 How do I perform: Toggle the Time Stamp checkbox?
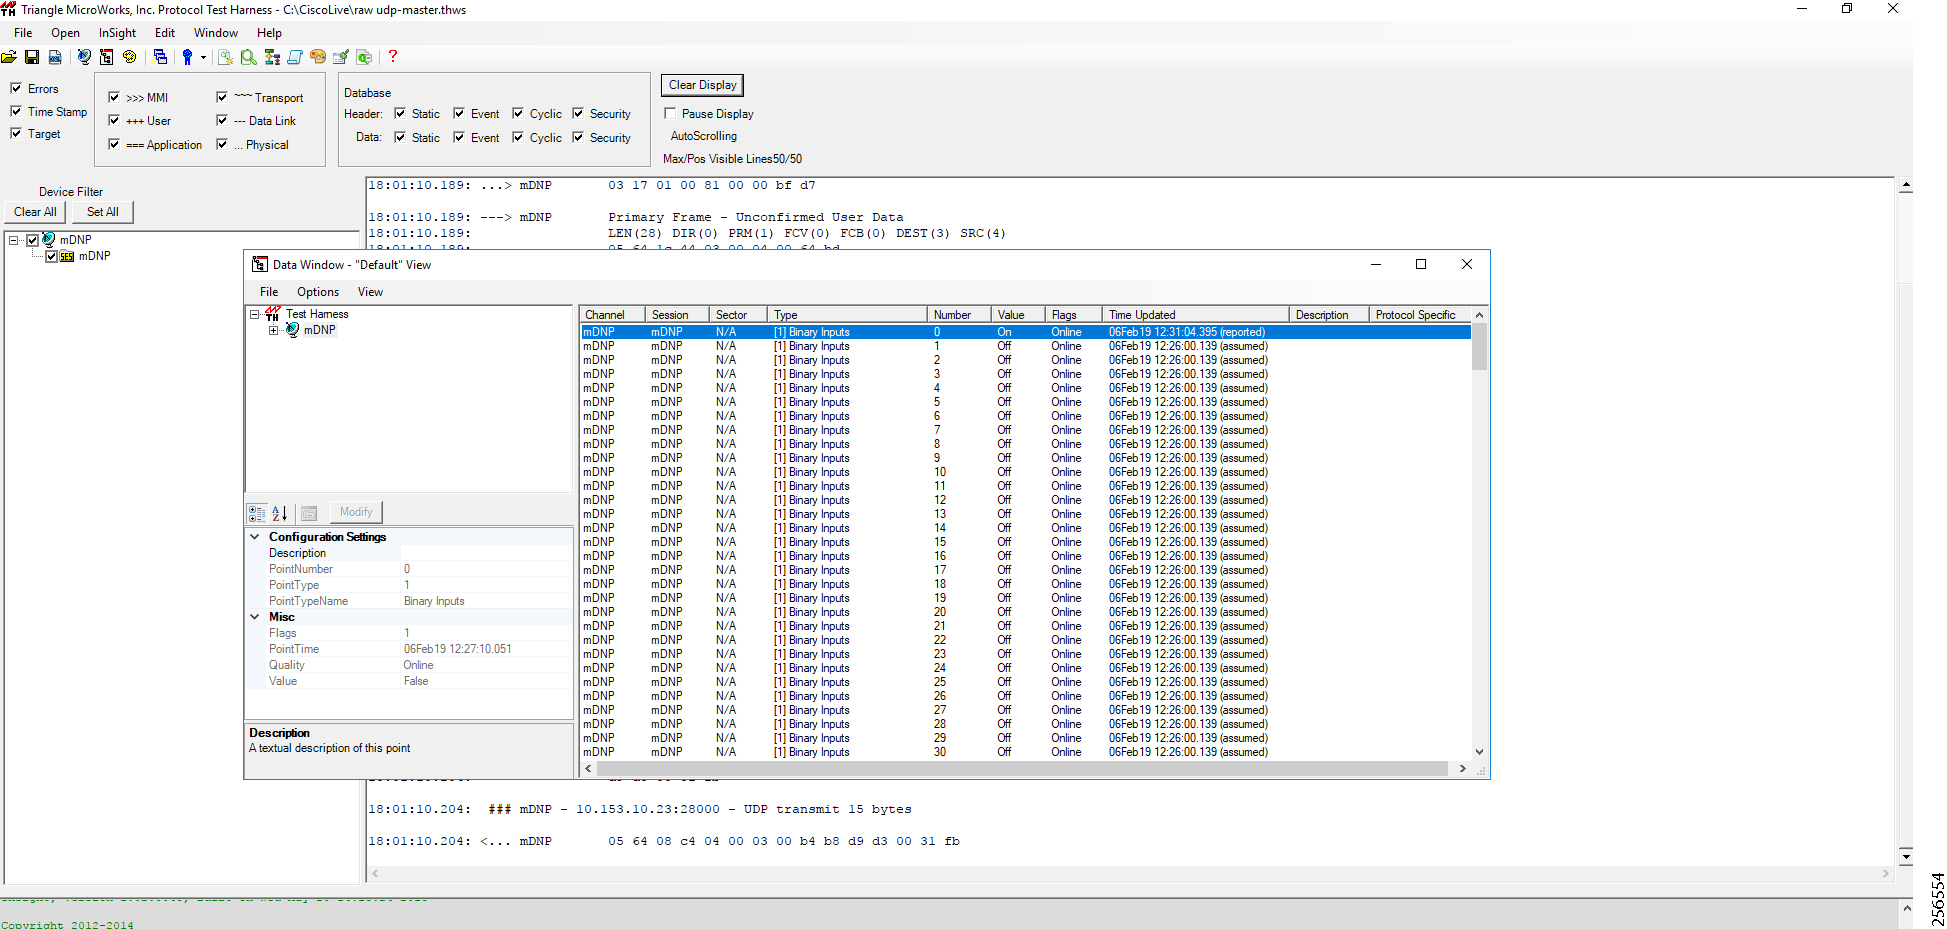(x=16, y=111)
